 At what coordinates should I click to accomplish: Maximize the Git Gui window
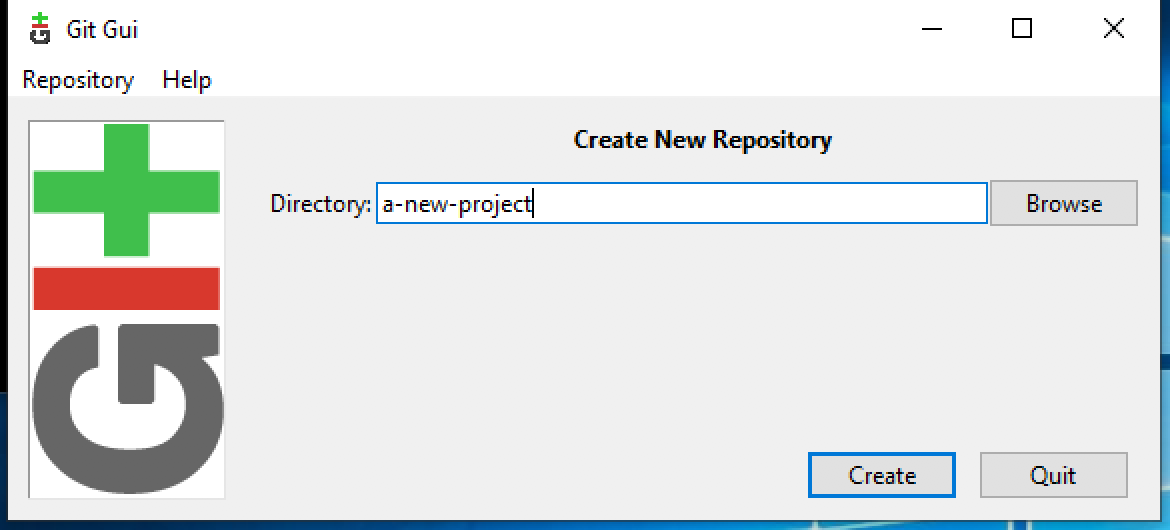coord(1022,29)
